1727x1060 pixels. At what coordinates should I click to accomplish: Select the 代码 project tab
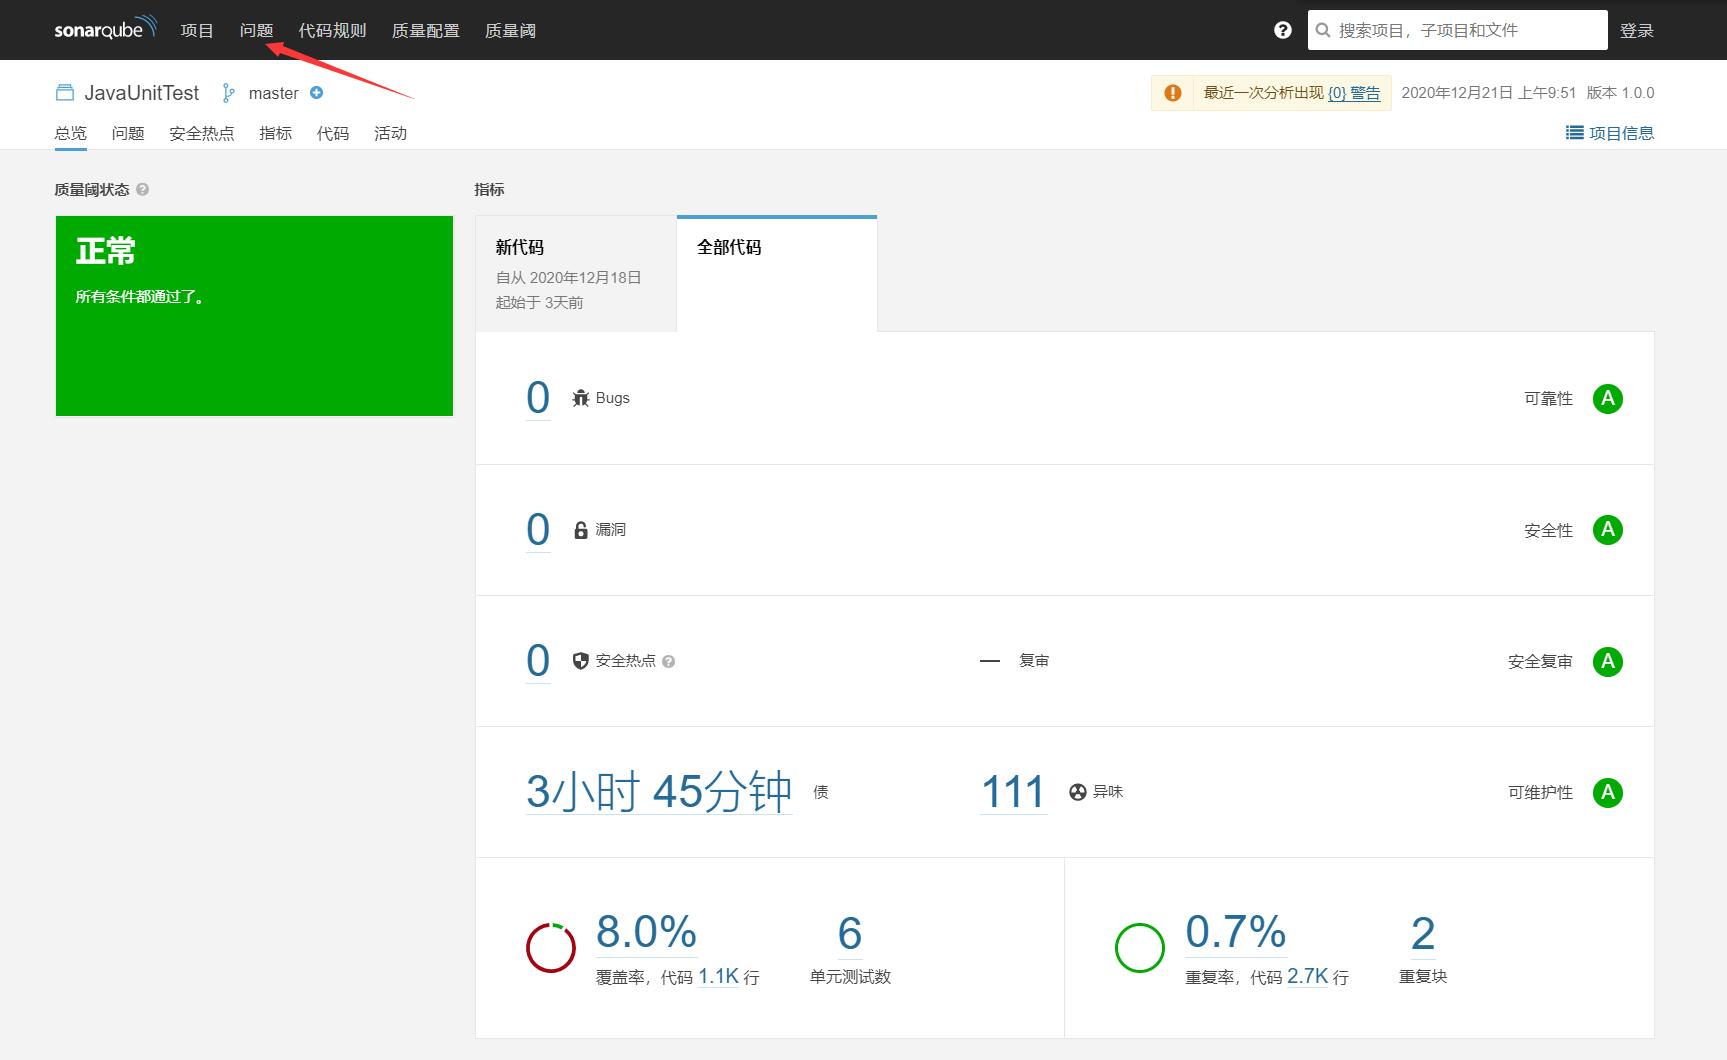[x=333, y=133]
